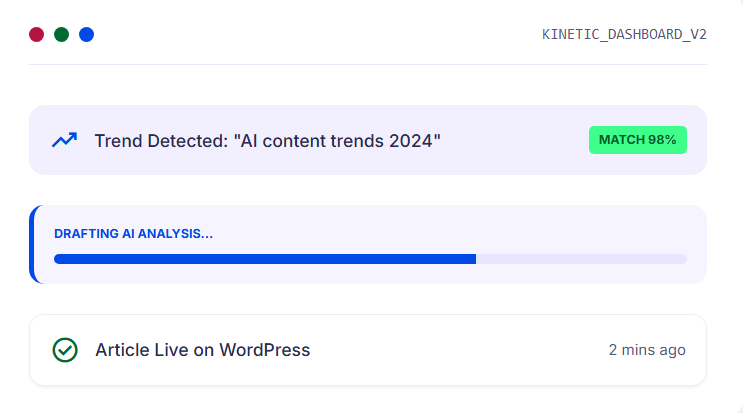This screenshot has width=743, height=413.
Task: Click the unfilled pale portion of progress bar
Action: click(580, 259)
